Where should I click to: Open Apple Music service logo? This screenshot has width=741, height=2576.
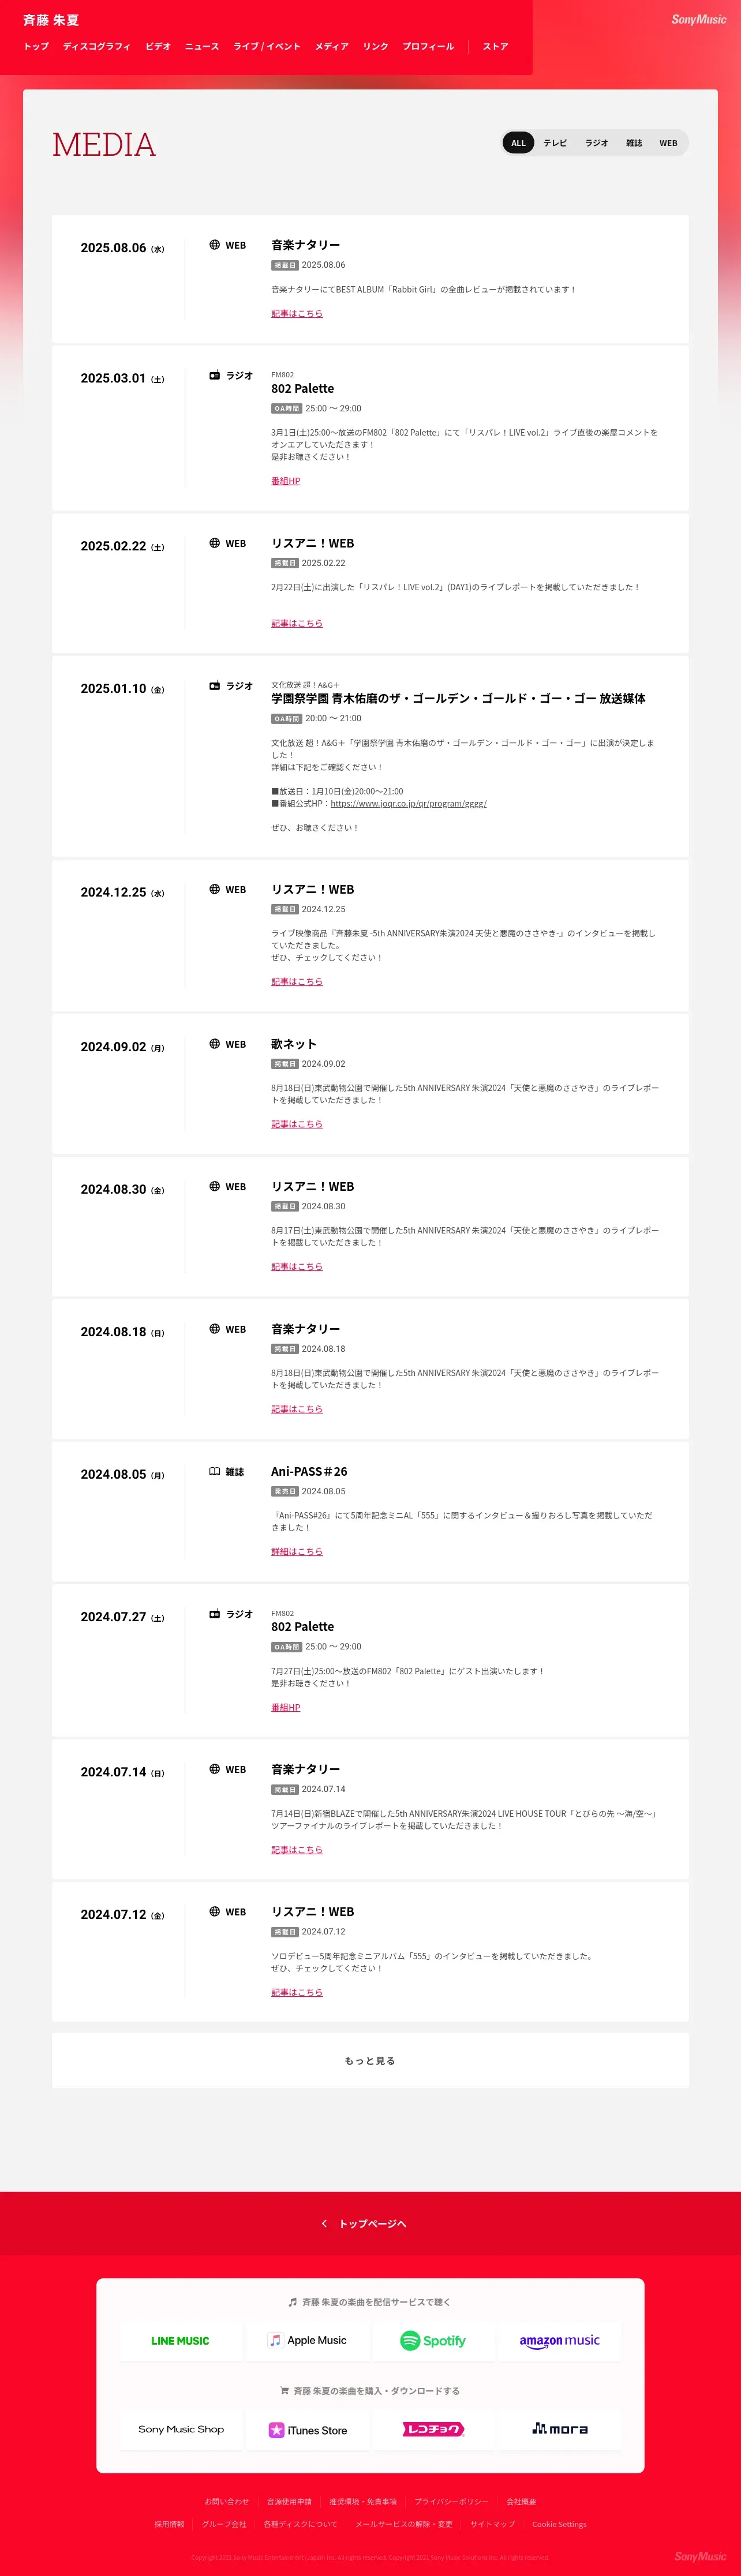pyautogui.click(x=307, y=2340)
